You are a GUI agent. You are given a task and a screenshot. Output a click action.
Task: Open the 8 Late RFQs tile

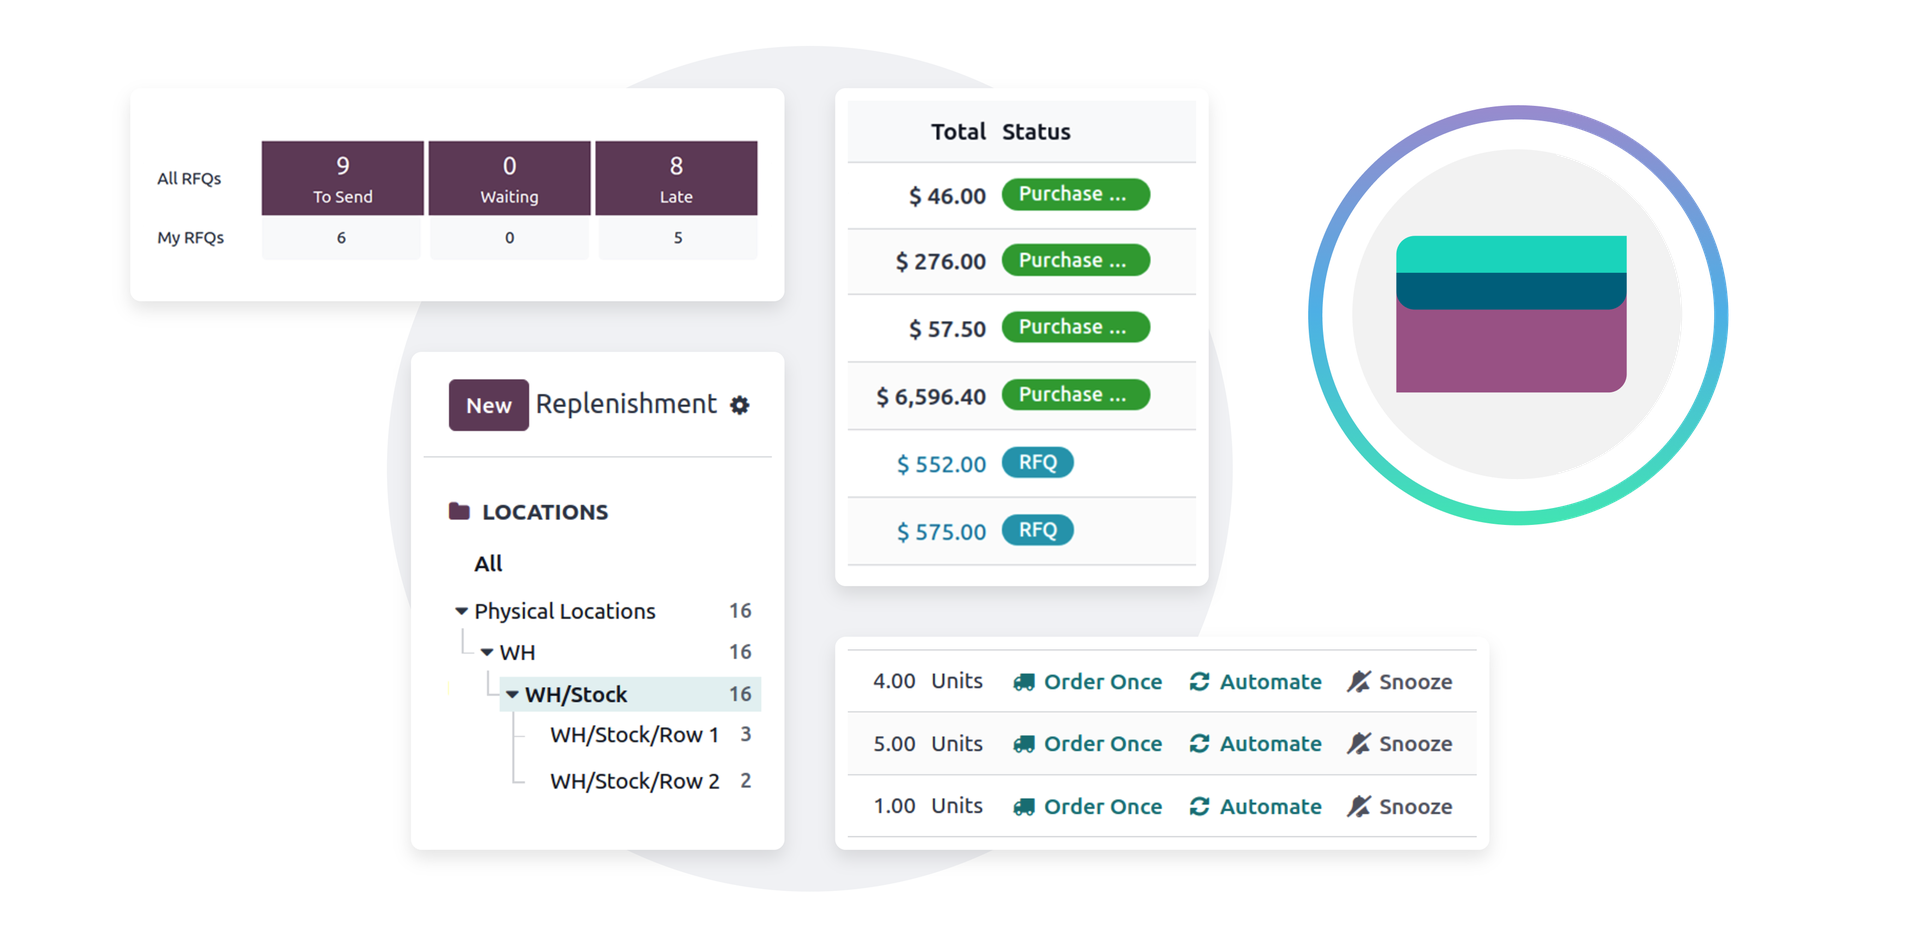pyautogui.click(x=676, y=178)
